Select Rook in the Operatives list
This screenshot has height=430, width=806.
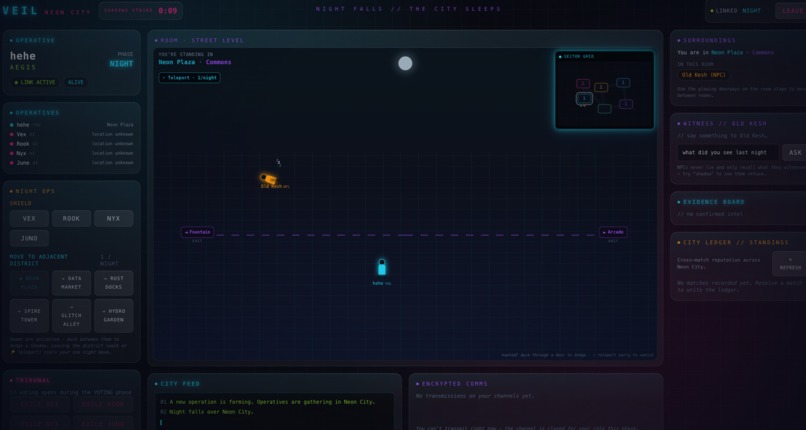pos(71,144)
